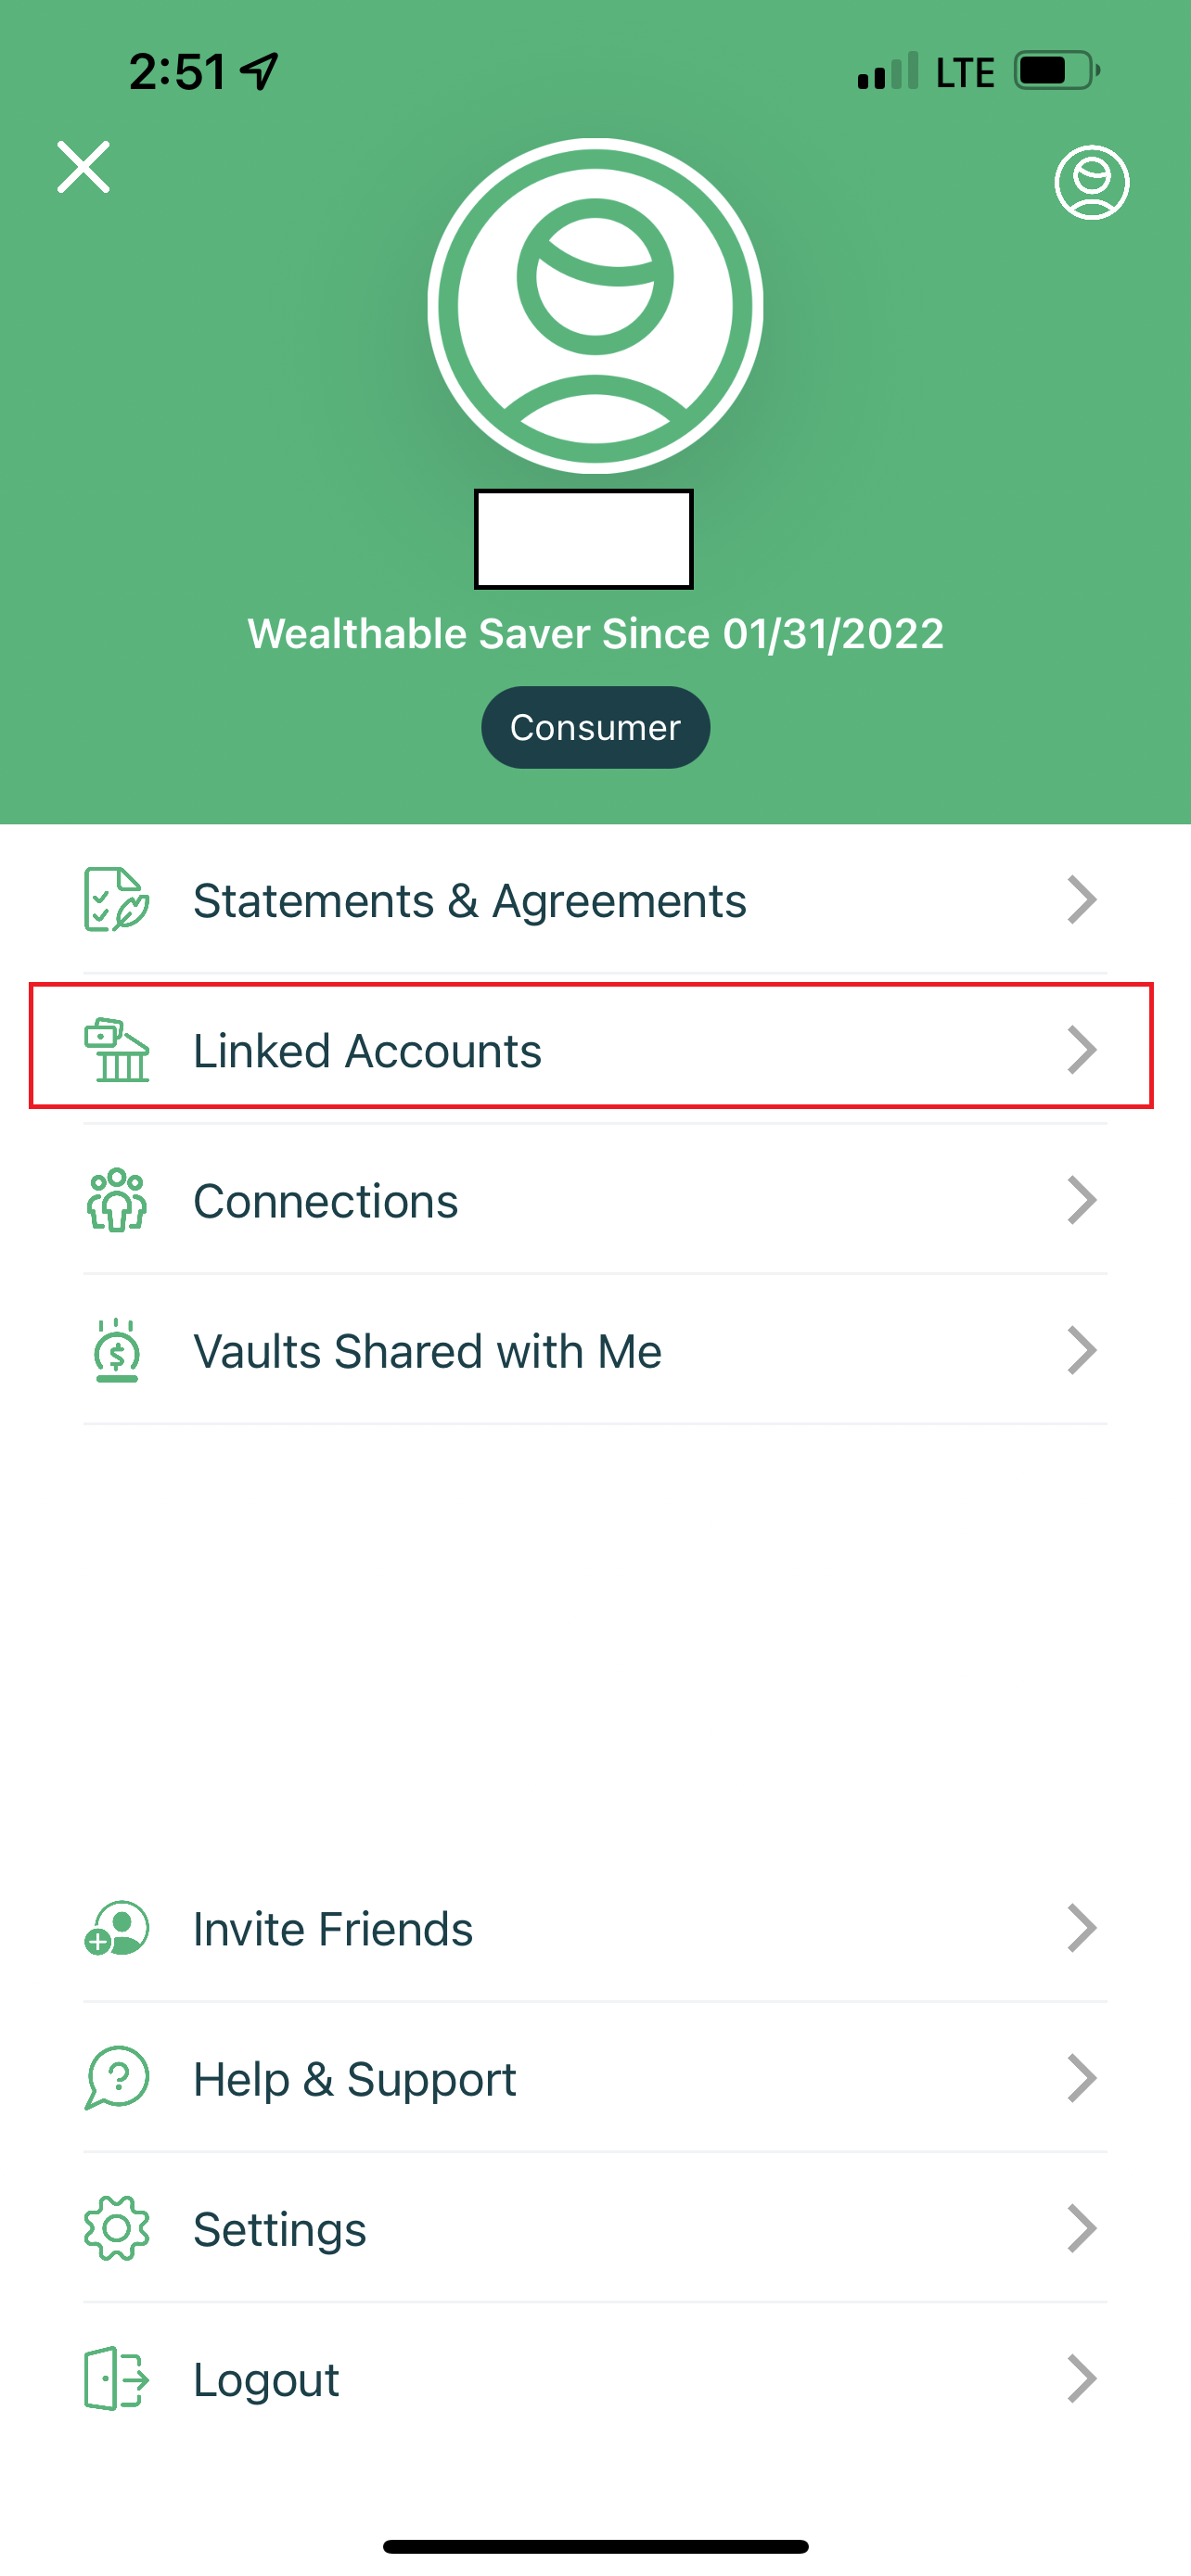
Task: Tap the Logout door icon
Action: click(x=117, y=2378)
